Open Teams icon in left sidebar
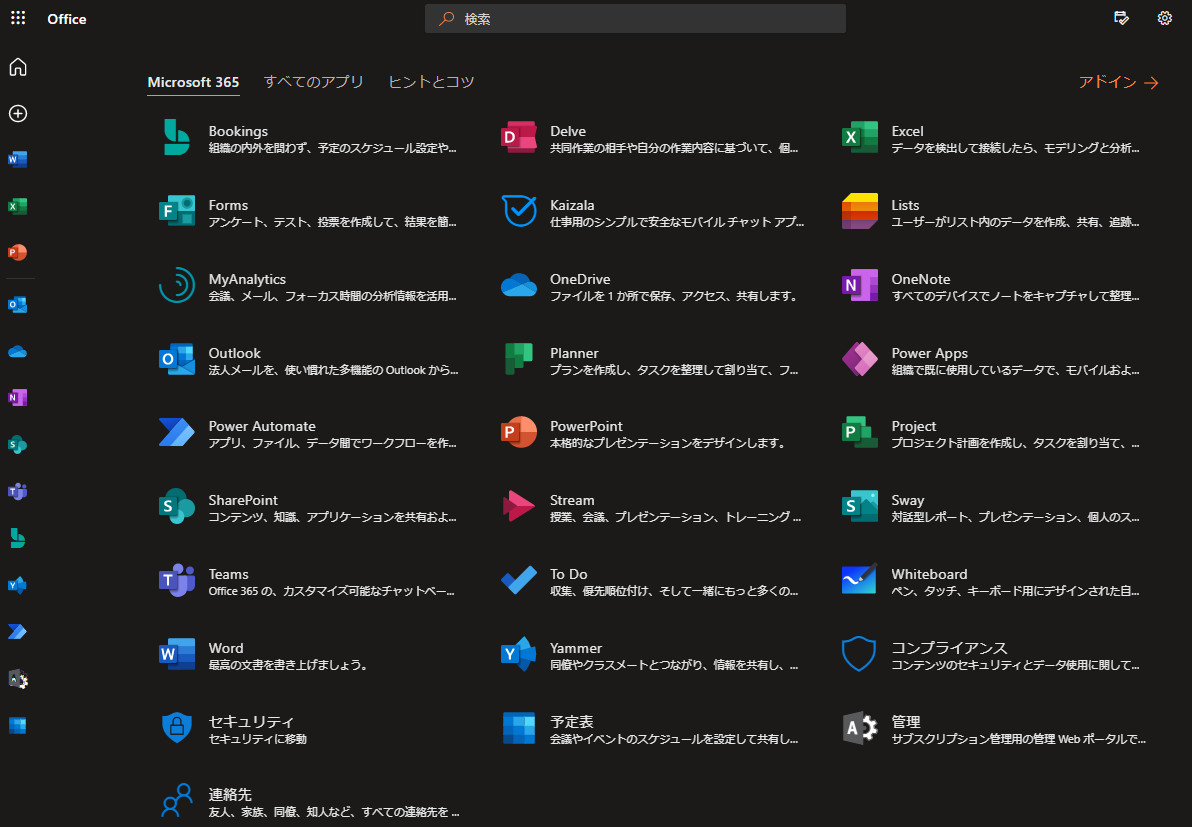This screenshot has width=1192, height=827. [17, 491]
